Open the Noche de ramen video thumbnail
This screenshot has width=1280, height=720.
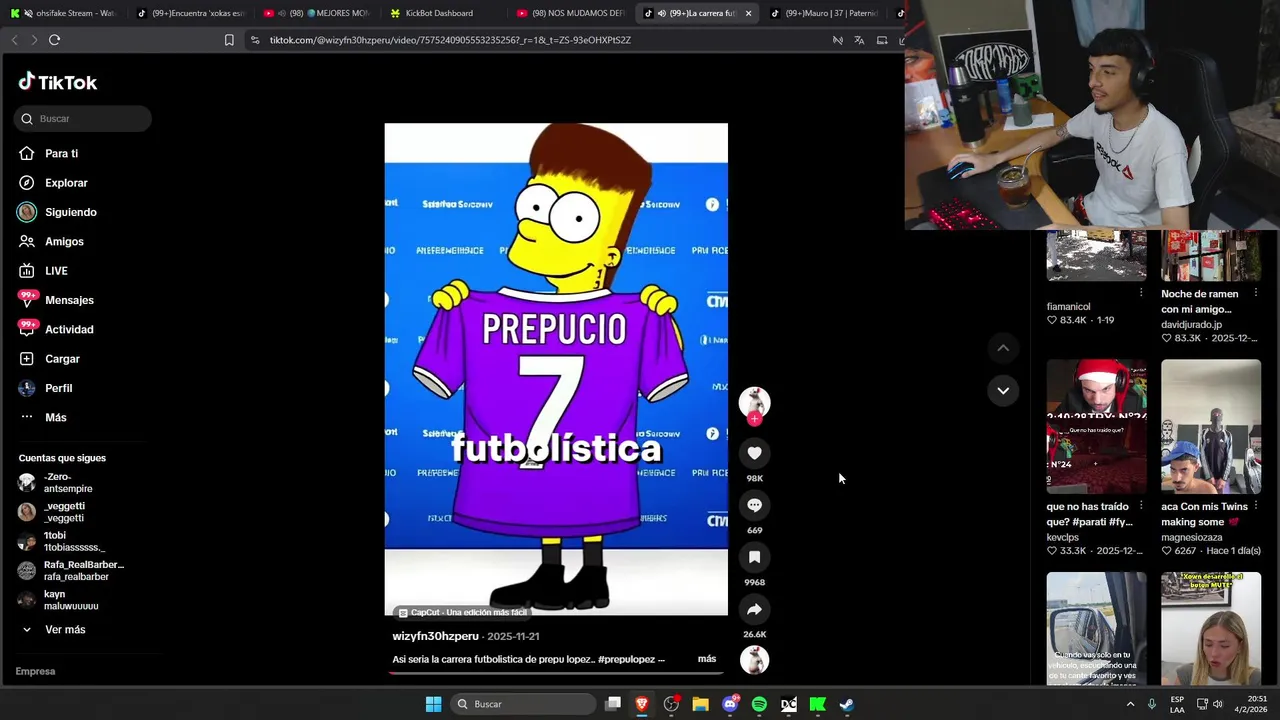pyautogui.click(x=1211, y=255)
